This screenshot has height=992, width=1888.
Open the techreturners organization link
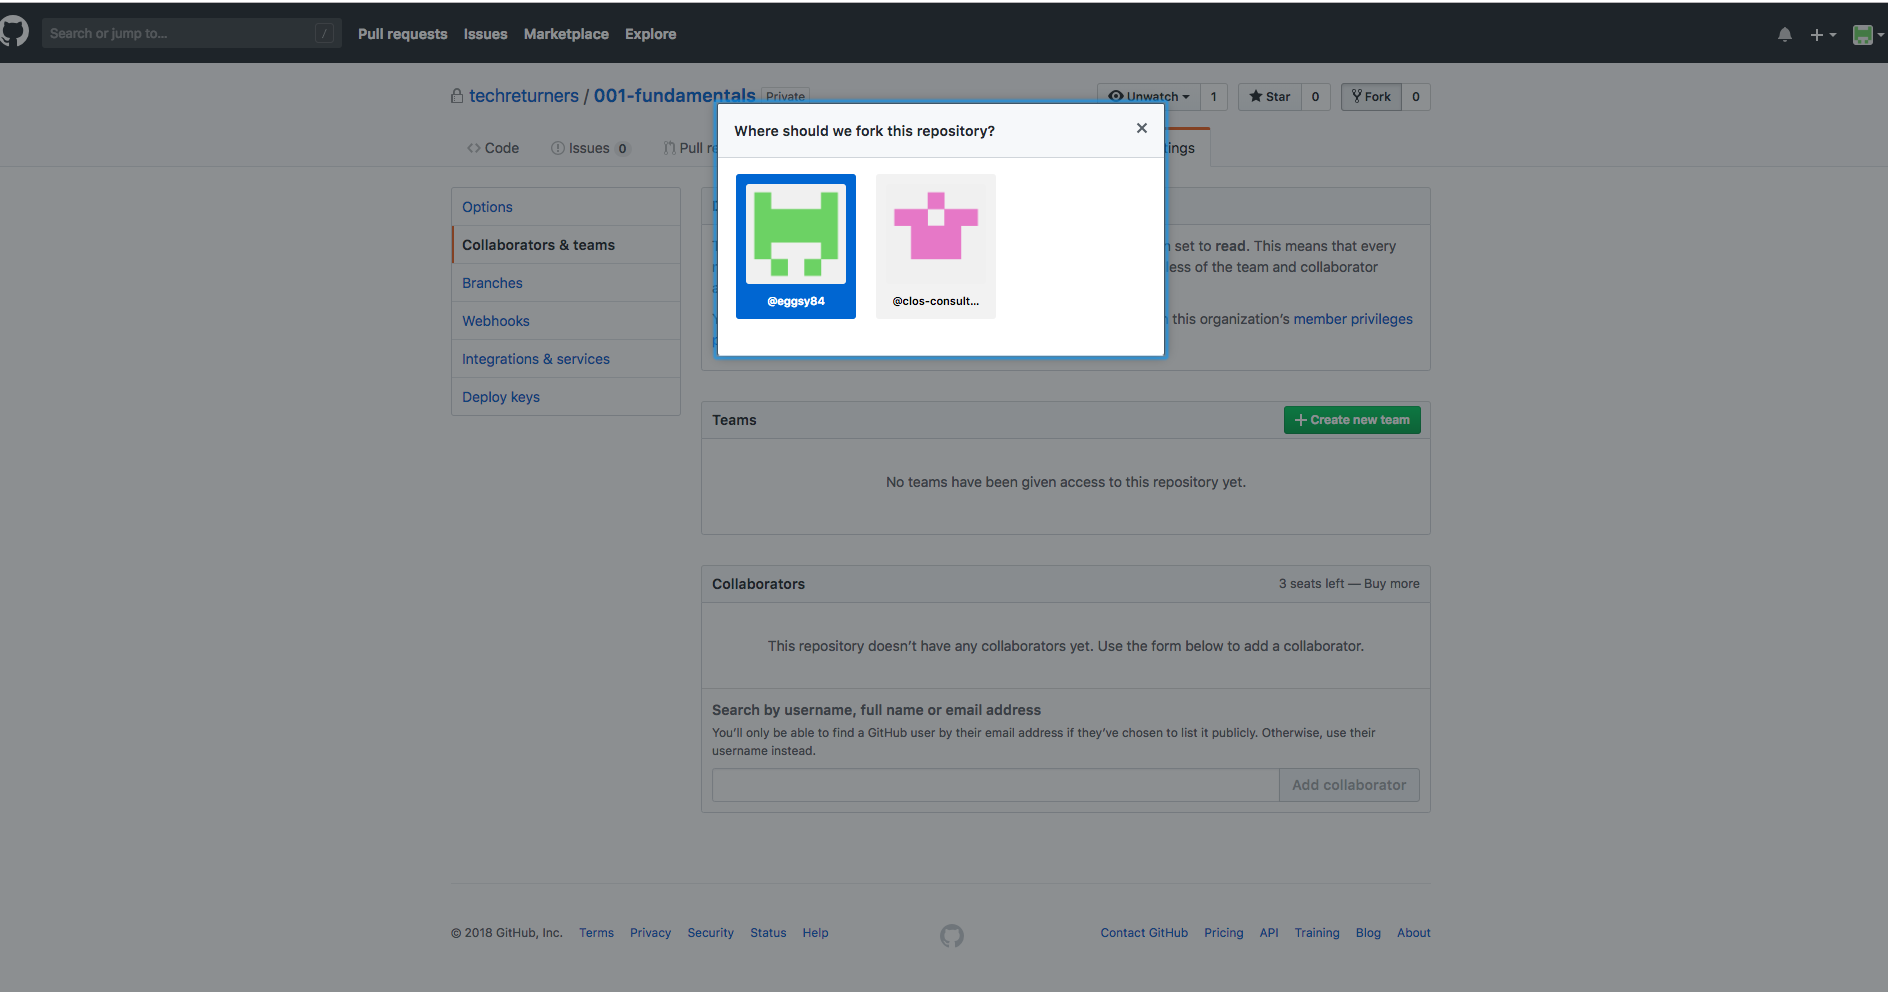pyautogui.click(x=524, y=96)
